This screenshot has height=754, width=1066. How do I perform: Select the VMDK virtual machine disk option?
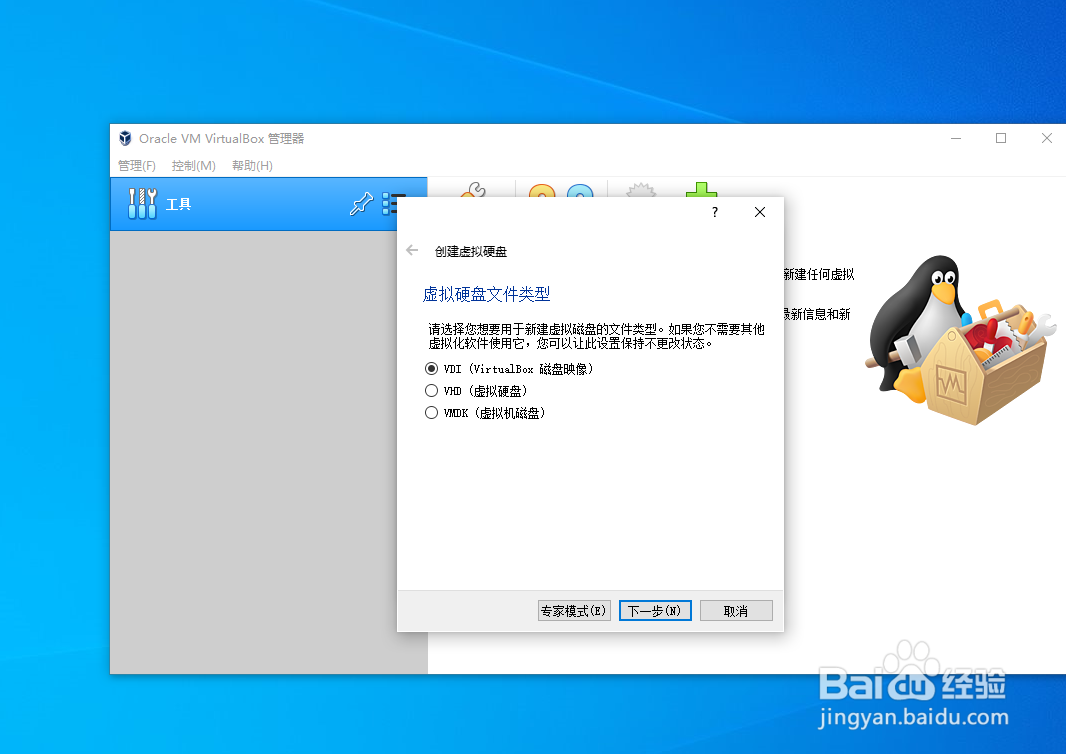tap(485, 413)
